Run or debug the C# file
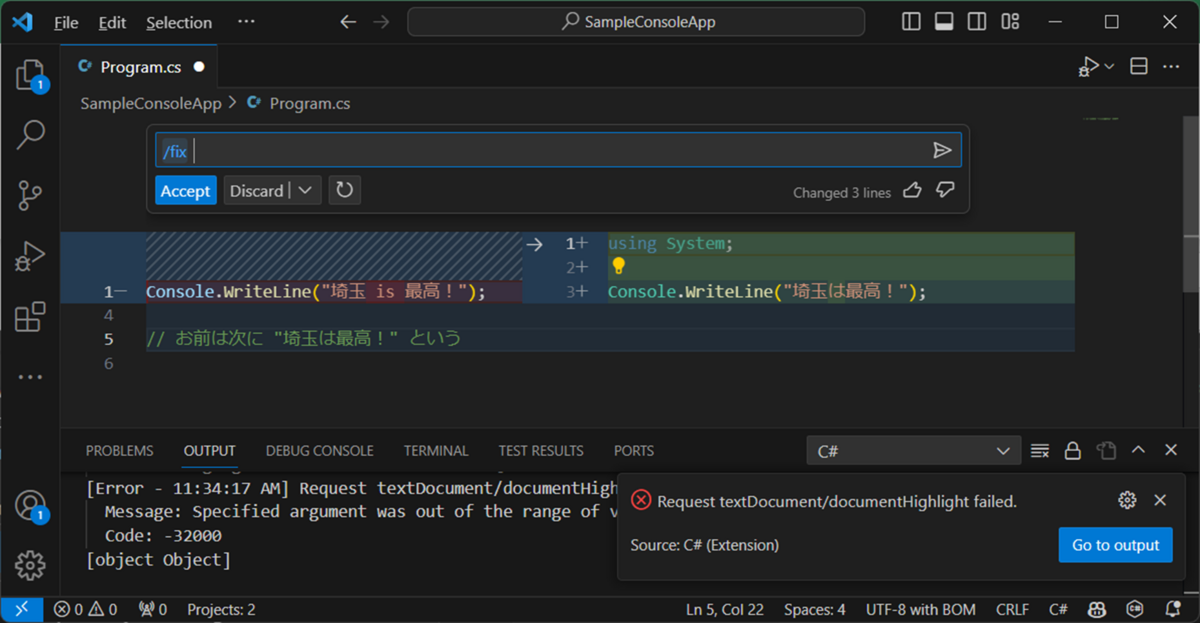This screenshot has height=623, width=1200. tap(1088, 67)
